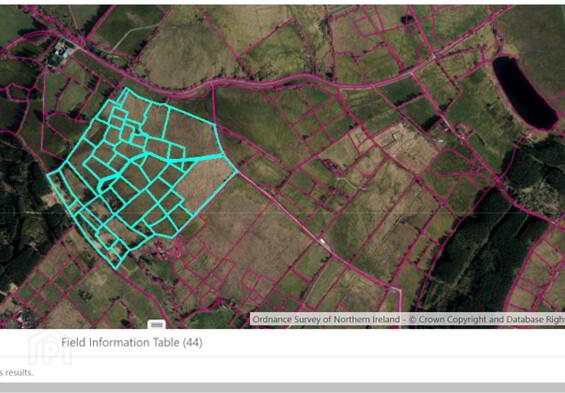The width and height of the screenshot is (565, 393).
Task: Click the faded house watermark logo
Action: point(50,348)
